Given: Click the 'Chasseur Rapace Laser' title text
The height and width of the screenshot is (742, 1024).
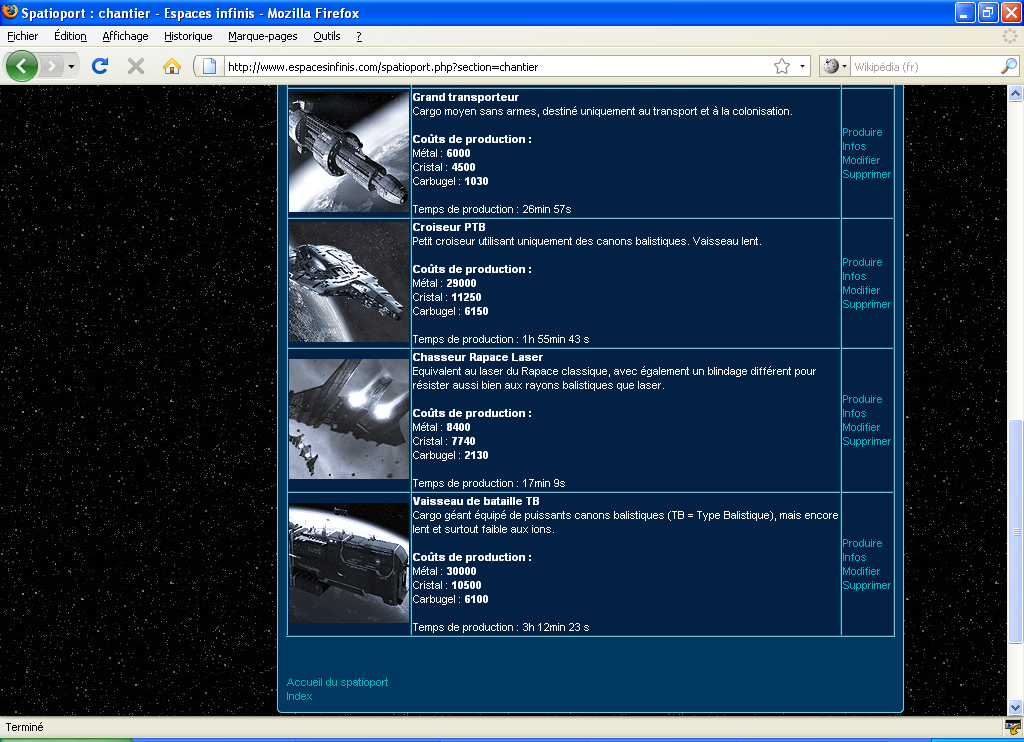Looking at the screenshot, I should [x=477, y=357].
